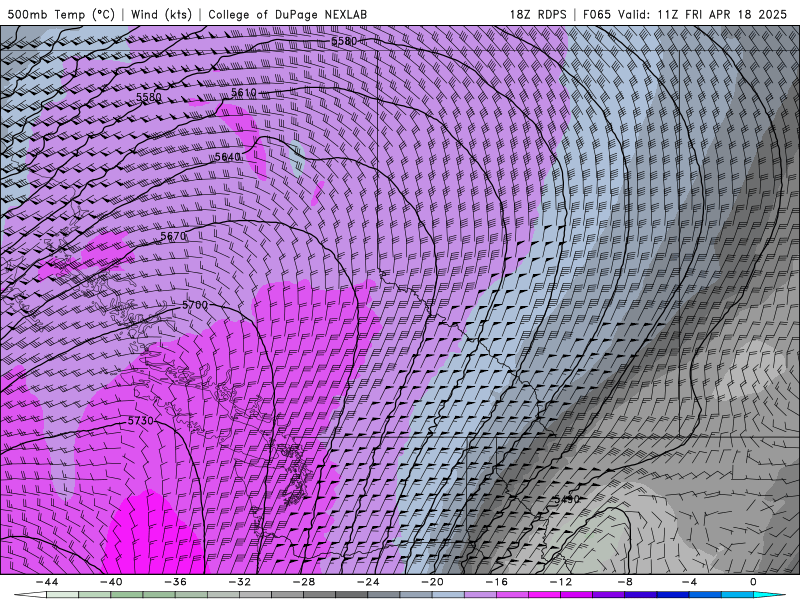Click the -12 colorbar value

coord(561,582)
